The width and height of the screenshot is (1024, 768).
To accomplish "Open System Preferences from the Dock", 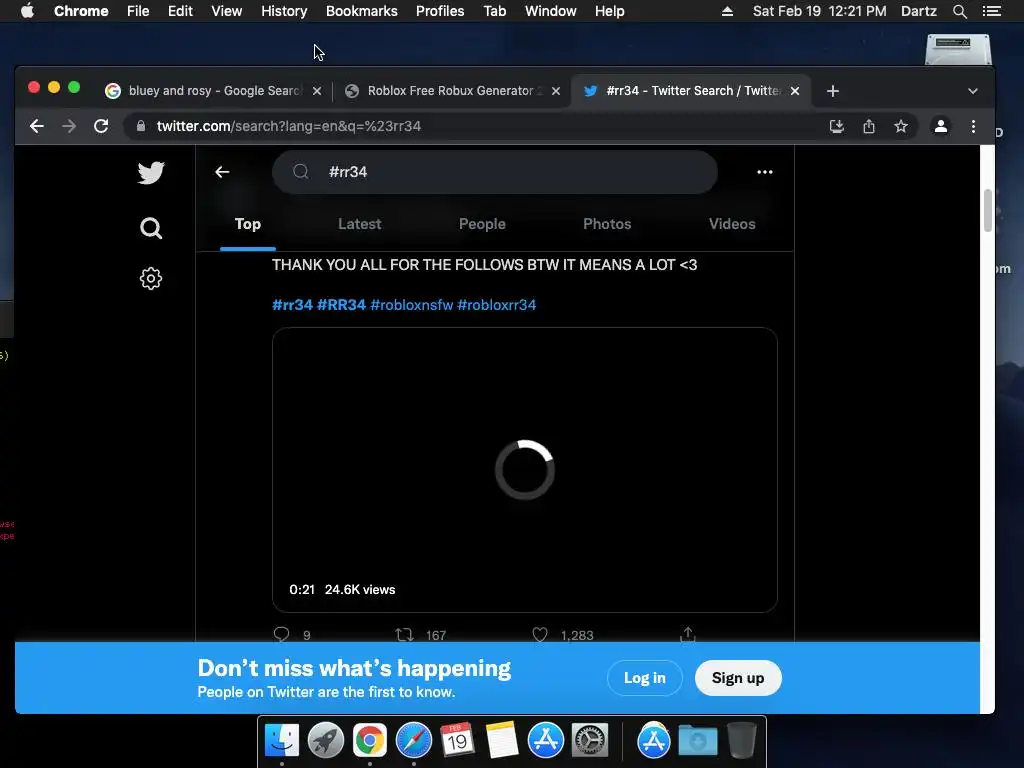I will 590,741.
